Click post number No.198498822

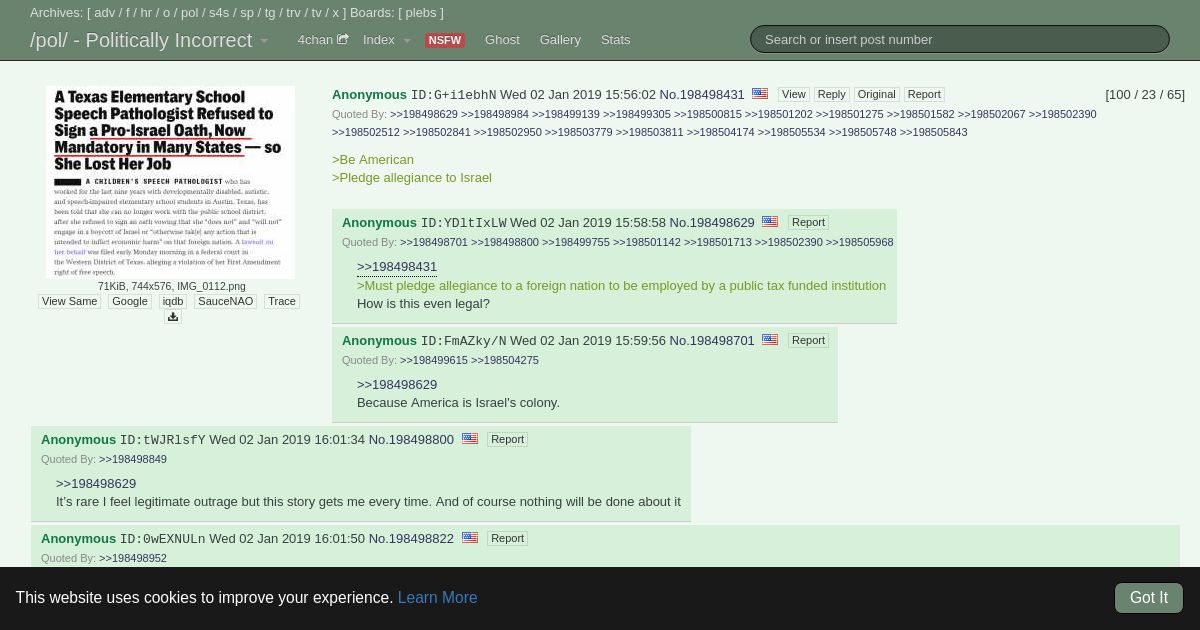click(x=411, y=538)
